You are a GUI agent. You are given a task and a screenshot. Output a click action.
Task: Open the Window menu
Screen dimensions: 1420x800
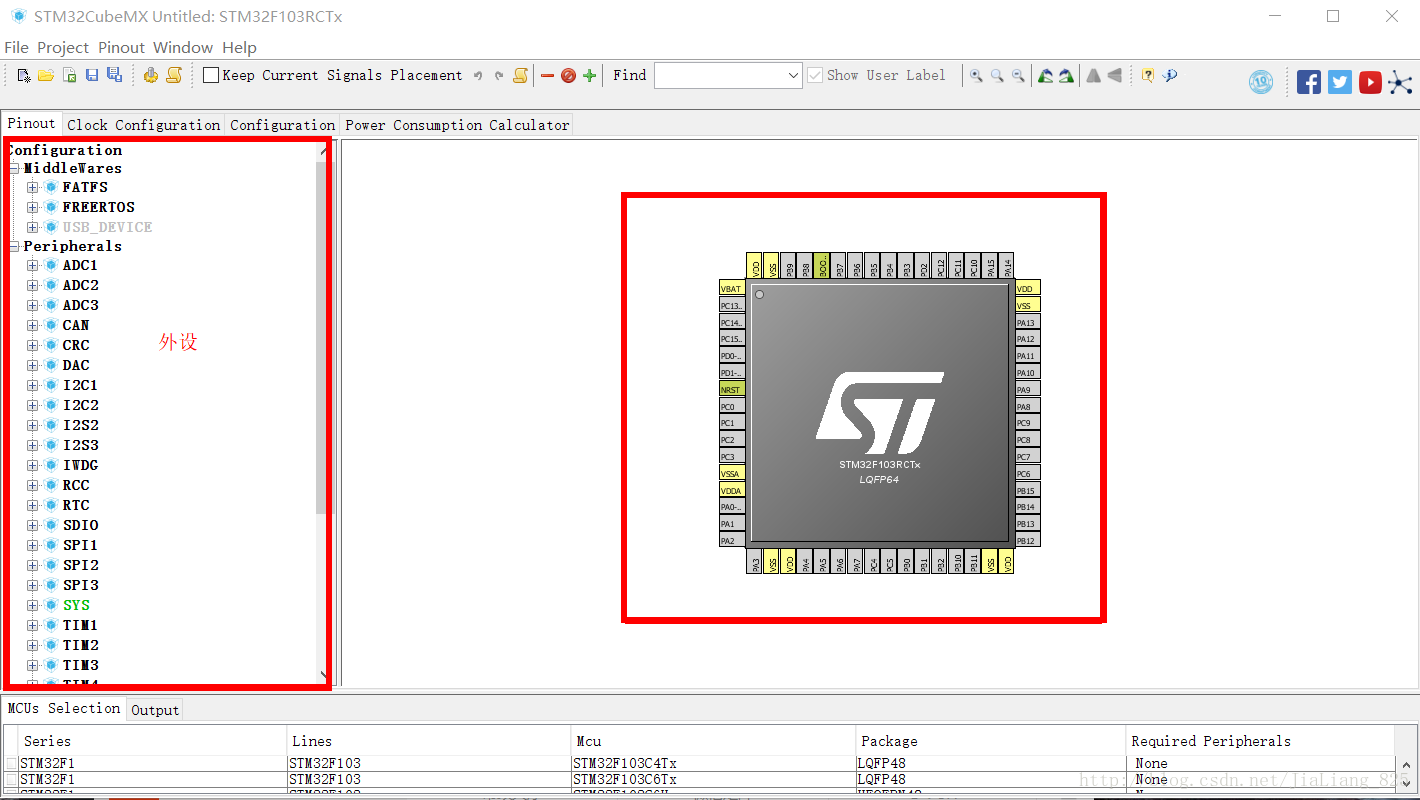pos(183,47)
